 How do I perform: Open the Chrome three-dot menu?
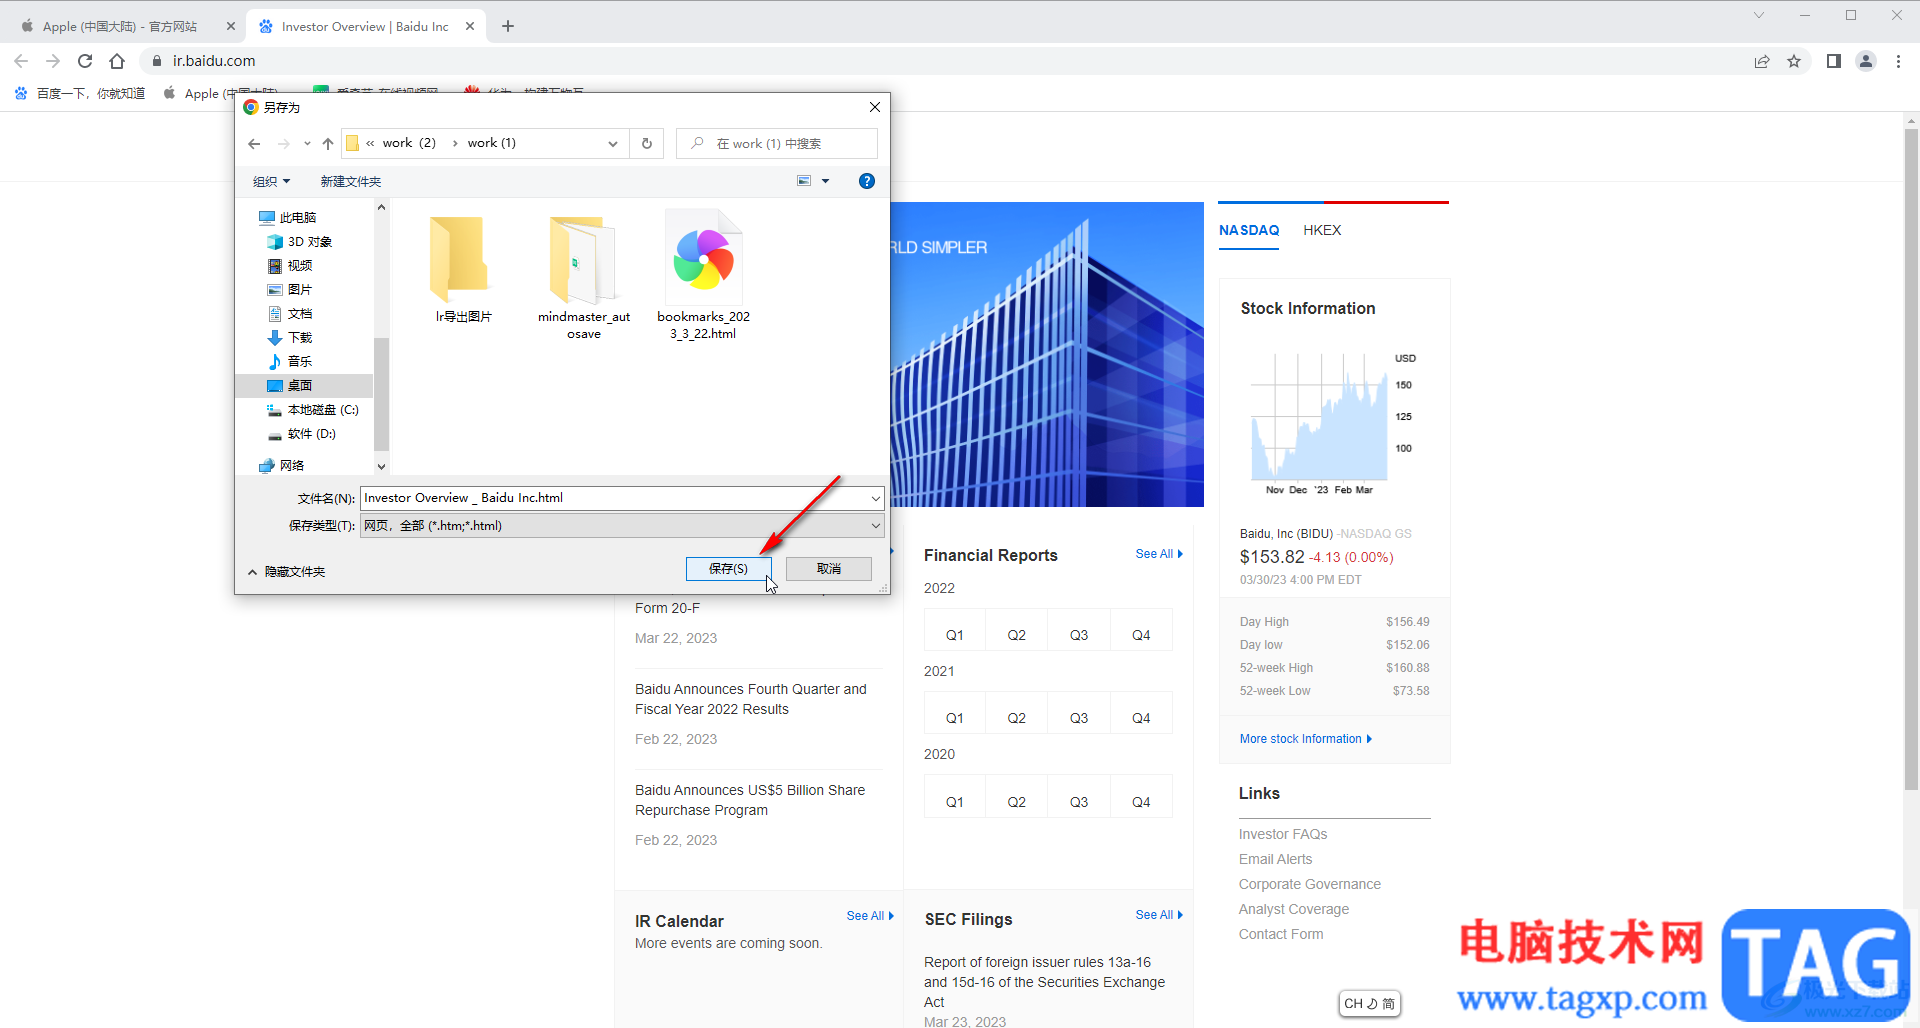point(1898,61)
